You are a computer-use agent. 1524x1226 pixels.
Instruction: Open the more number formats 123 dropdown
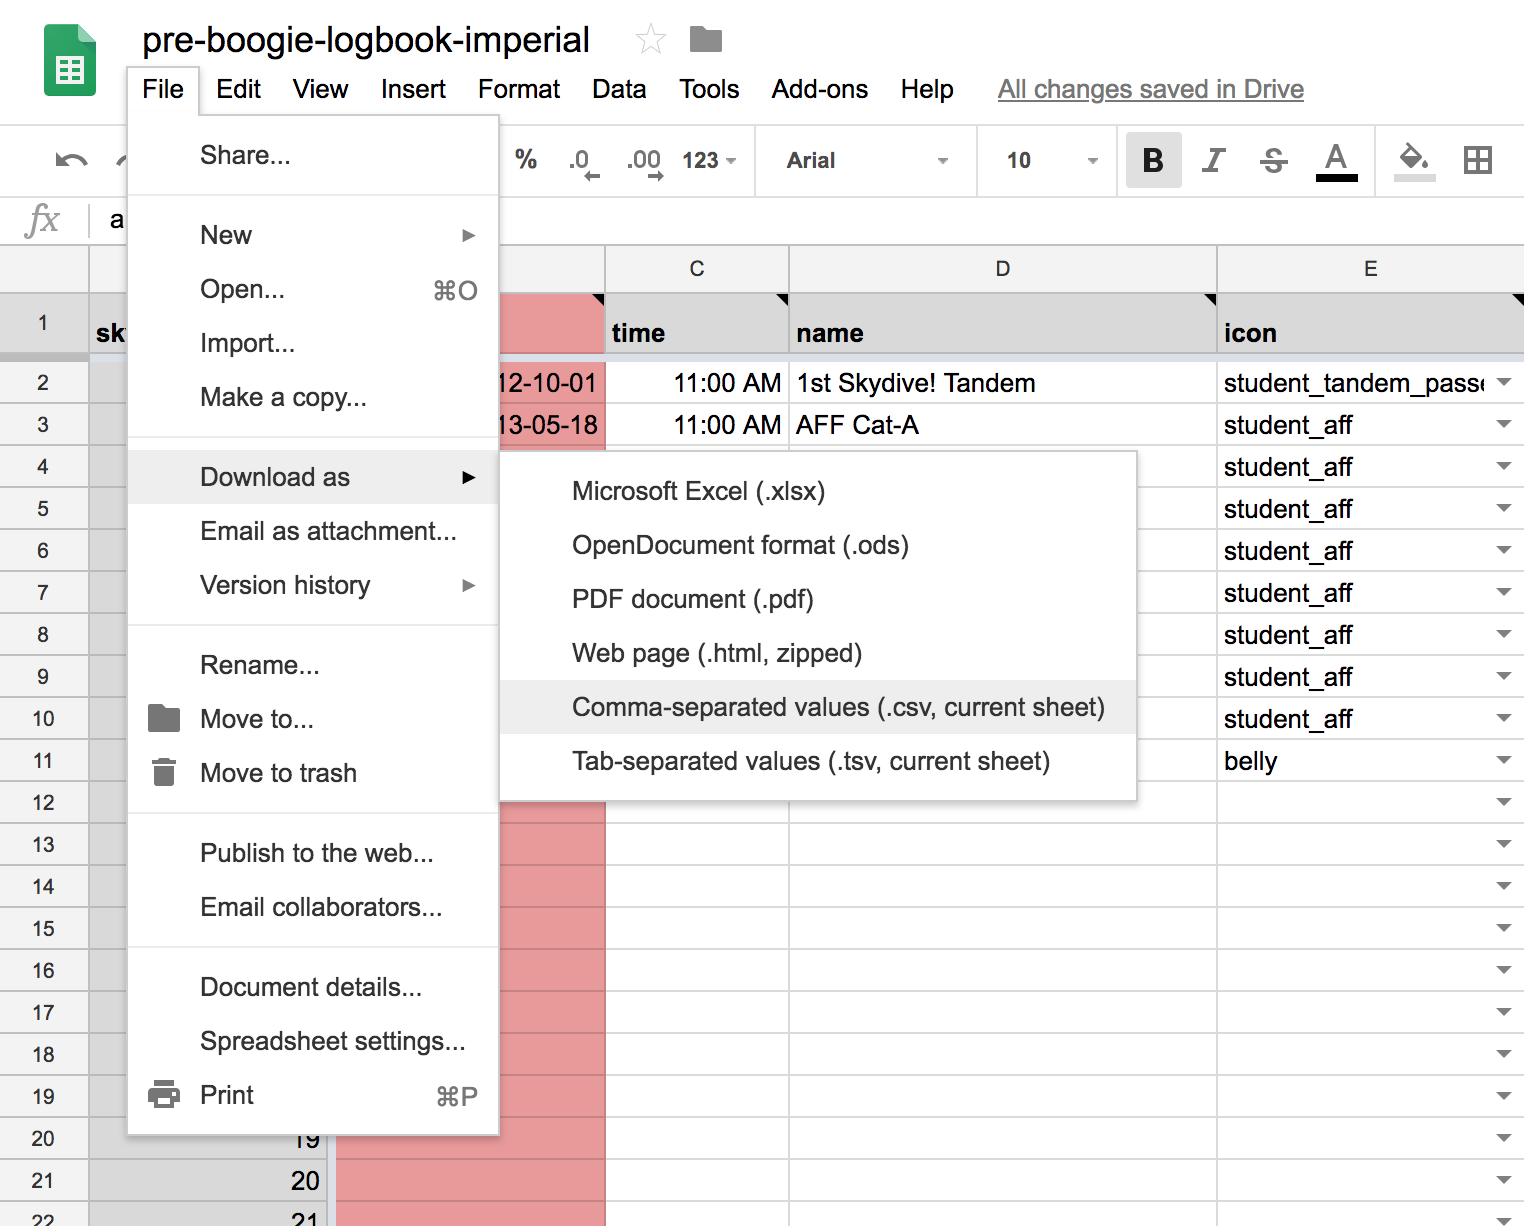coord(709,160)
